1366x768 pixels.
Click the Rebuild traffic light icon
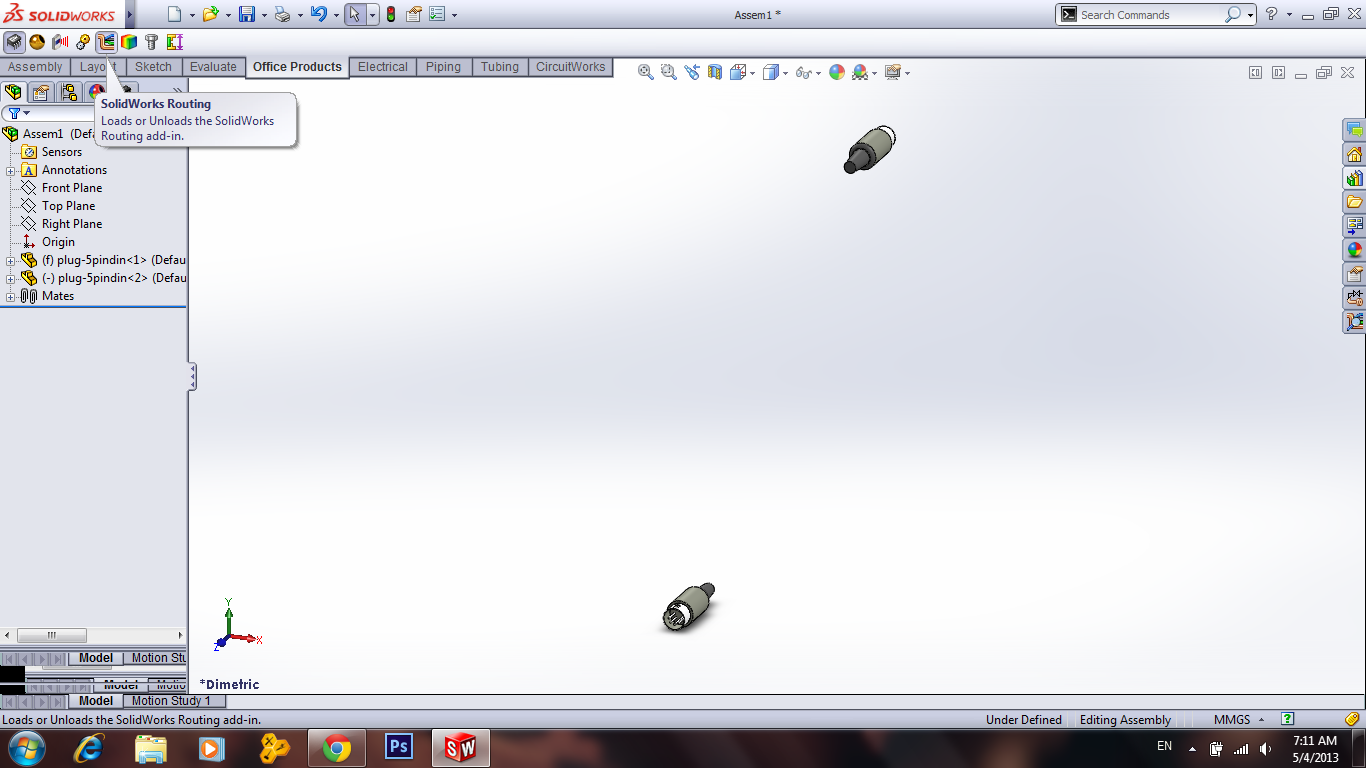pos(390,14)
